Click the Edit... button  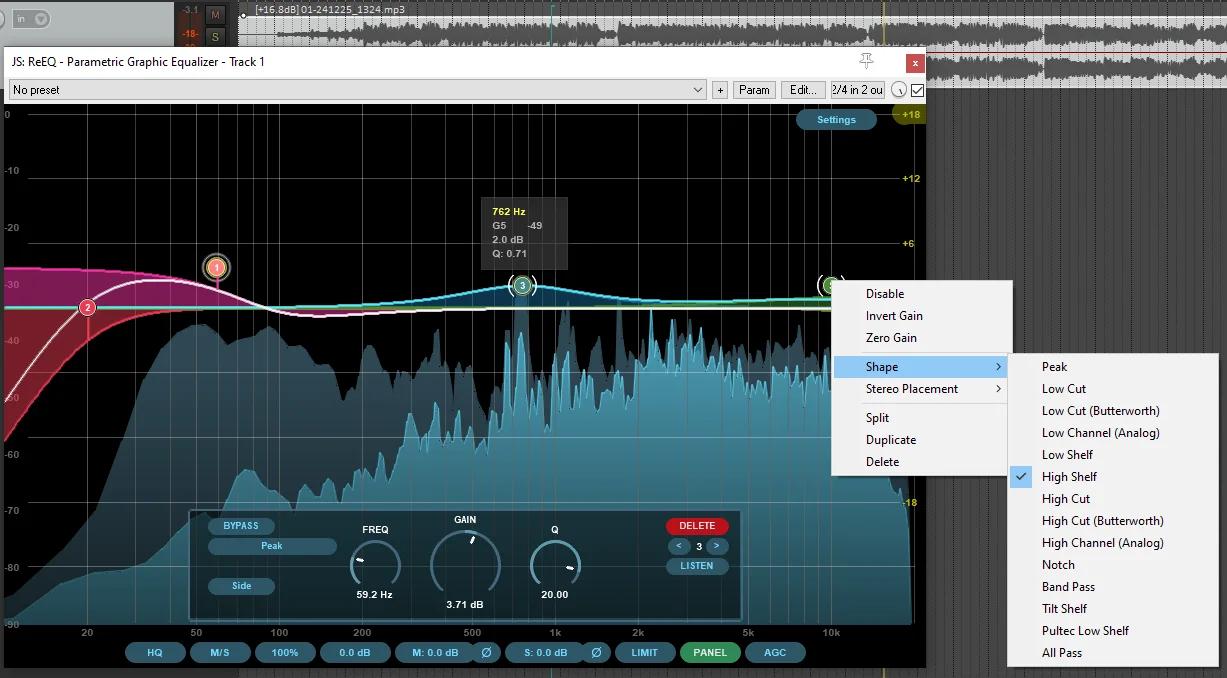pyautogui.click(x=804, y=90)
